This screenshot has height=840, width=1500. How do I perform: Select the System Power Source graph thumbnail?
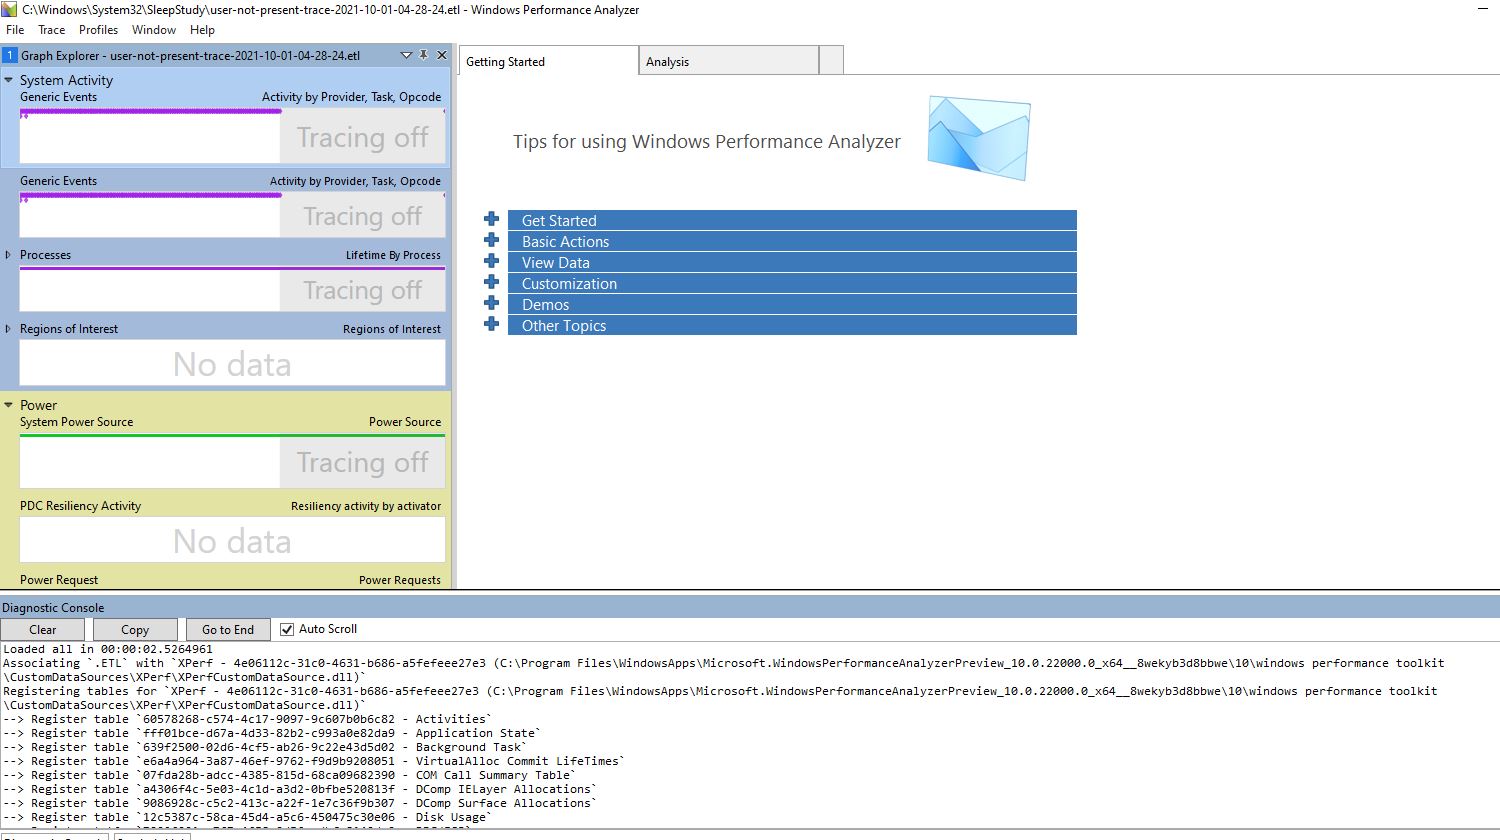coord(232,461)
